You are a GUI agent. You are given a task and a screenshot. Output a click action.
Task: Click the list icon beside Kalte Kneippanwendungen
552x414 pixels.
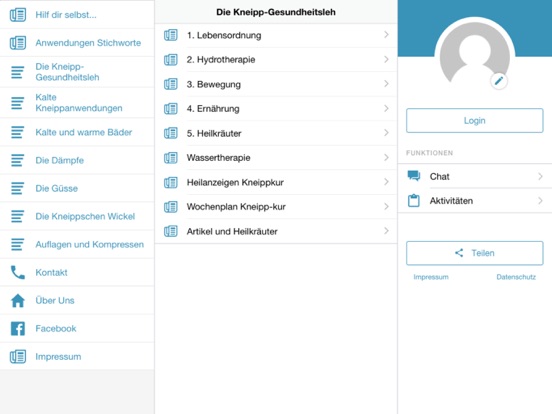click(x=18, y=103)
